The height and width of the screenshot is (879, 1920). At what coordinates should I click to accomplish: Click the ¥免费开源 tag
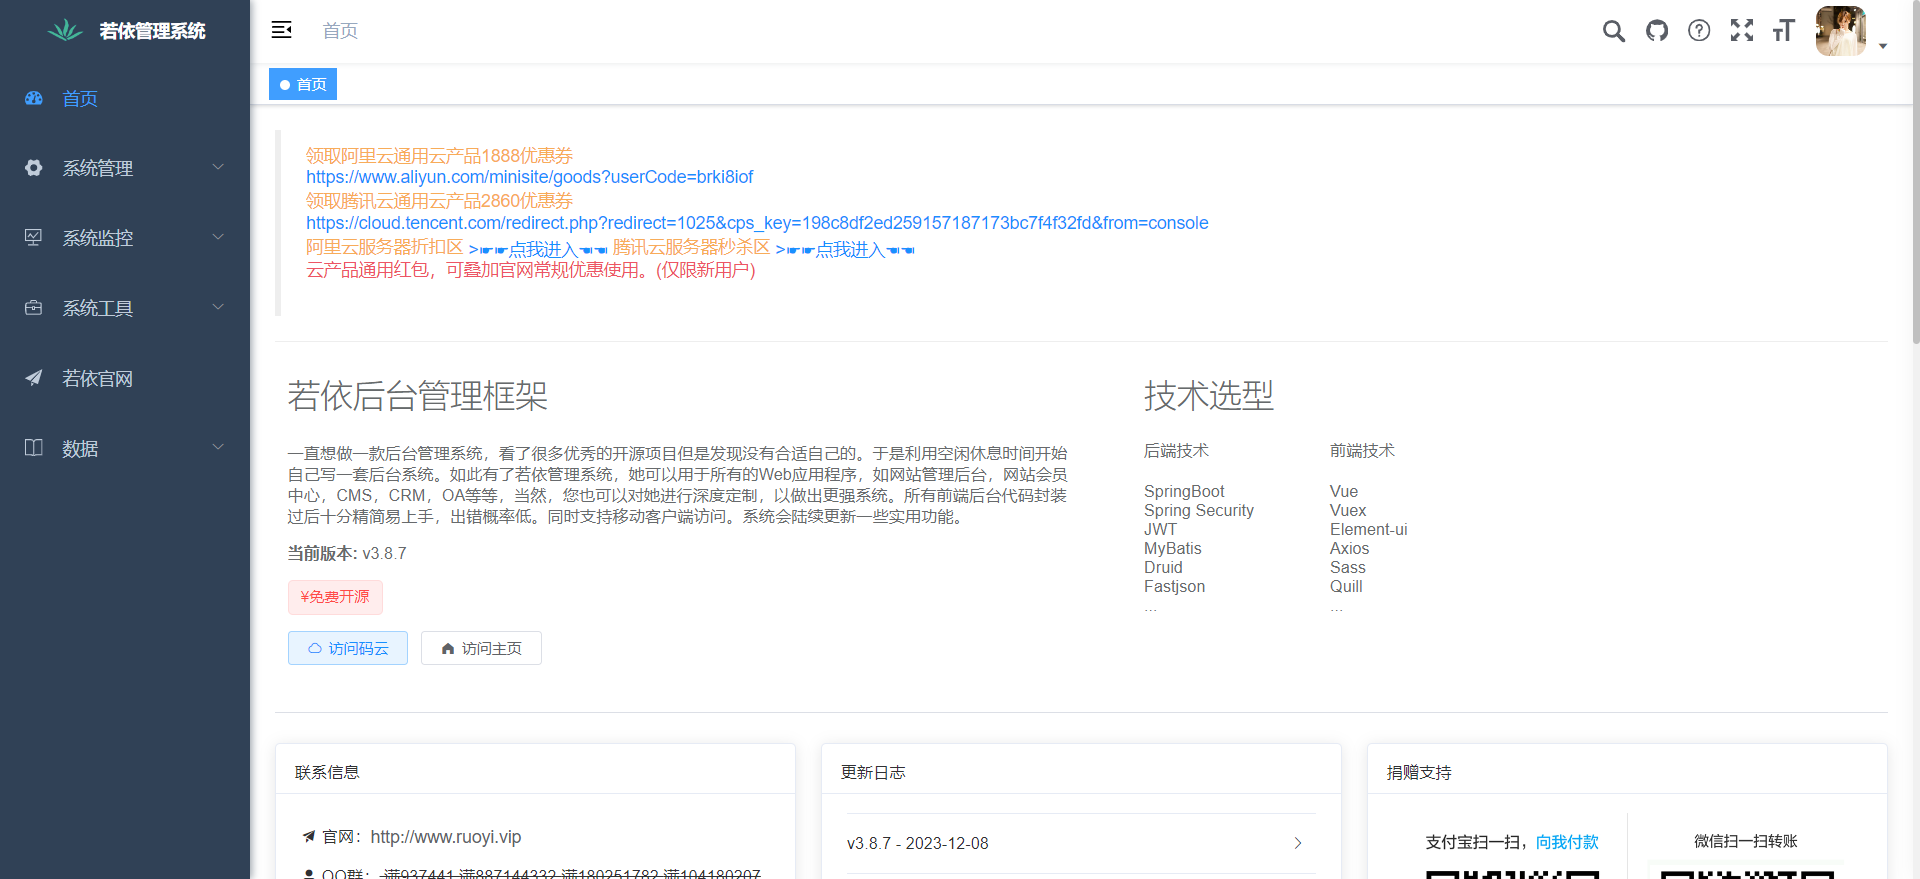[x=335, y=597]
